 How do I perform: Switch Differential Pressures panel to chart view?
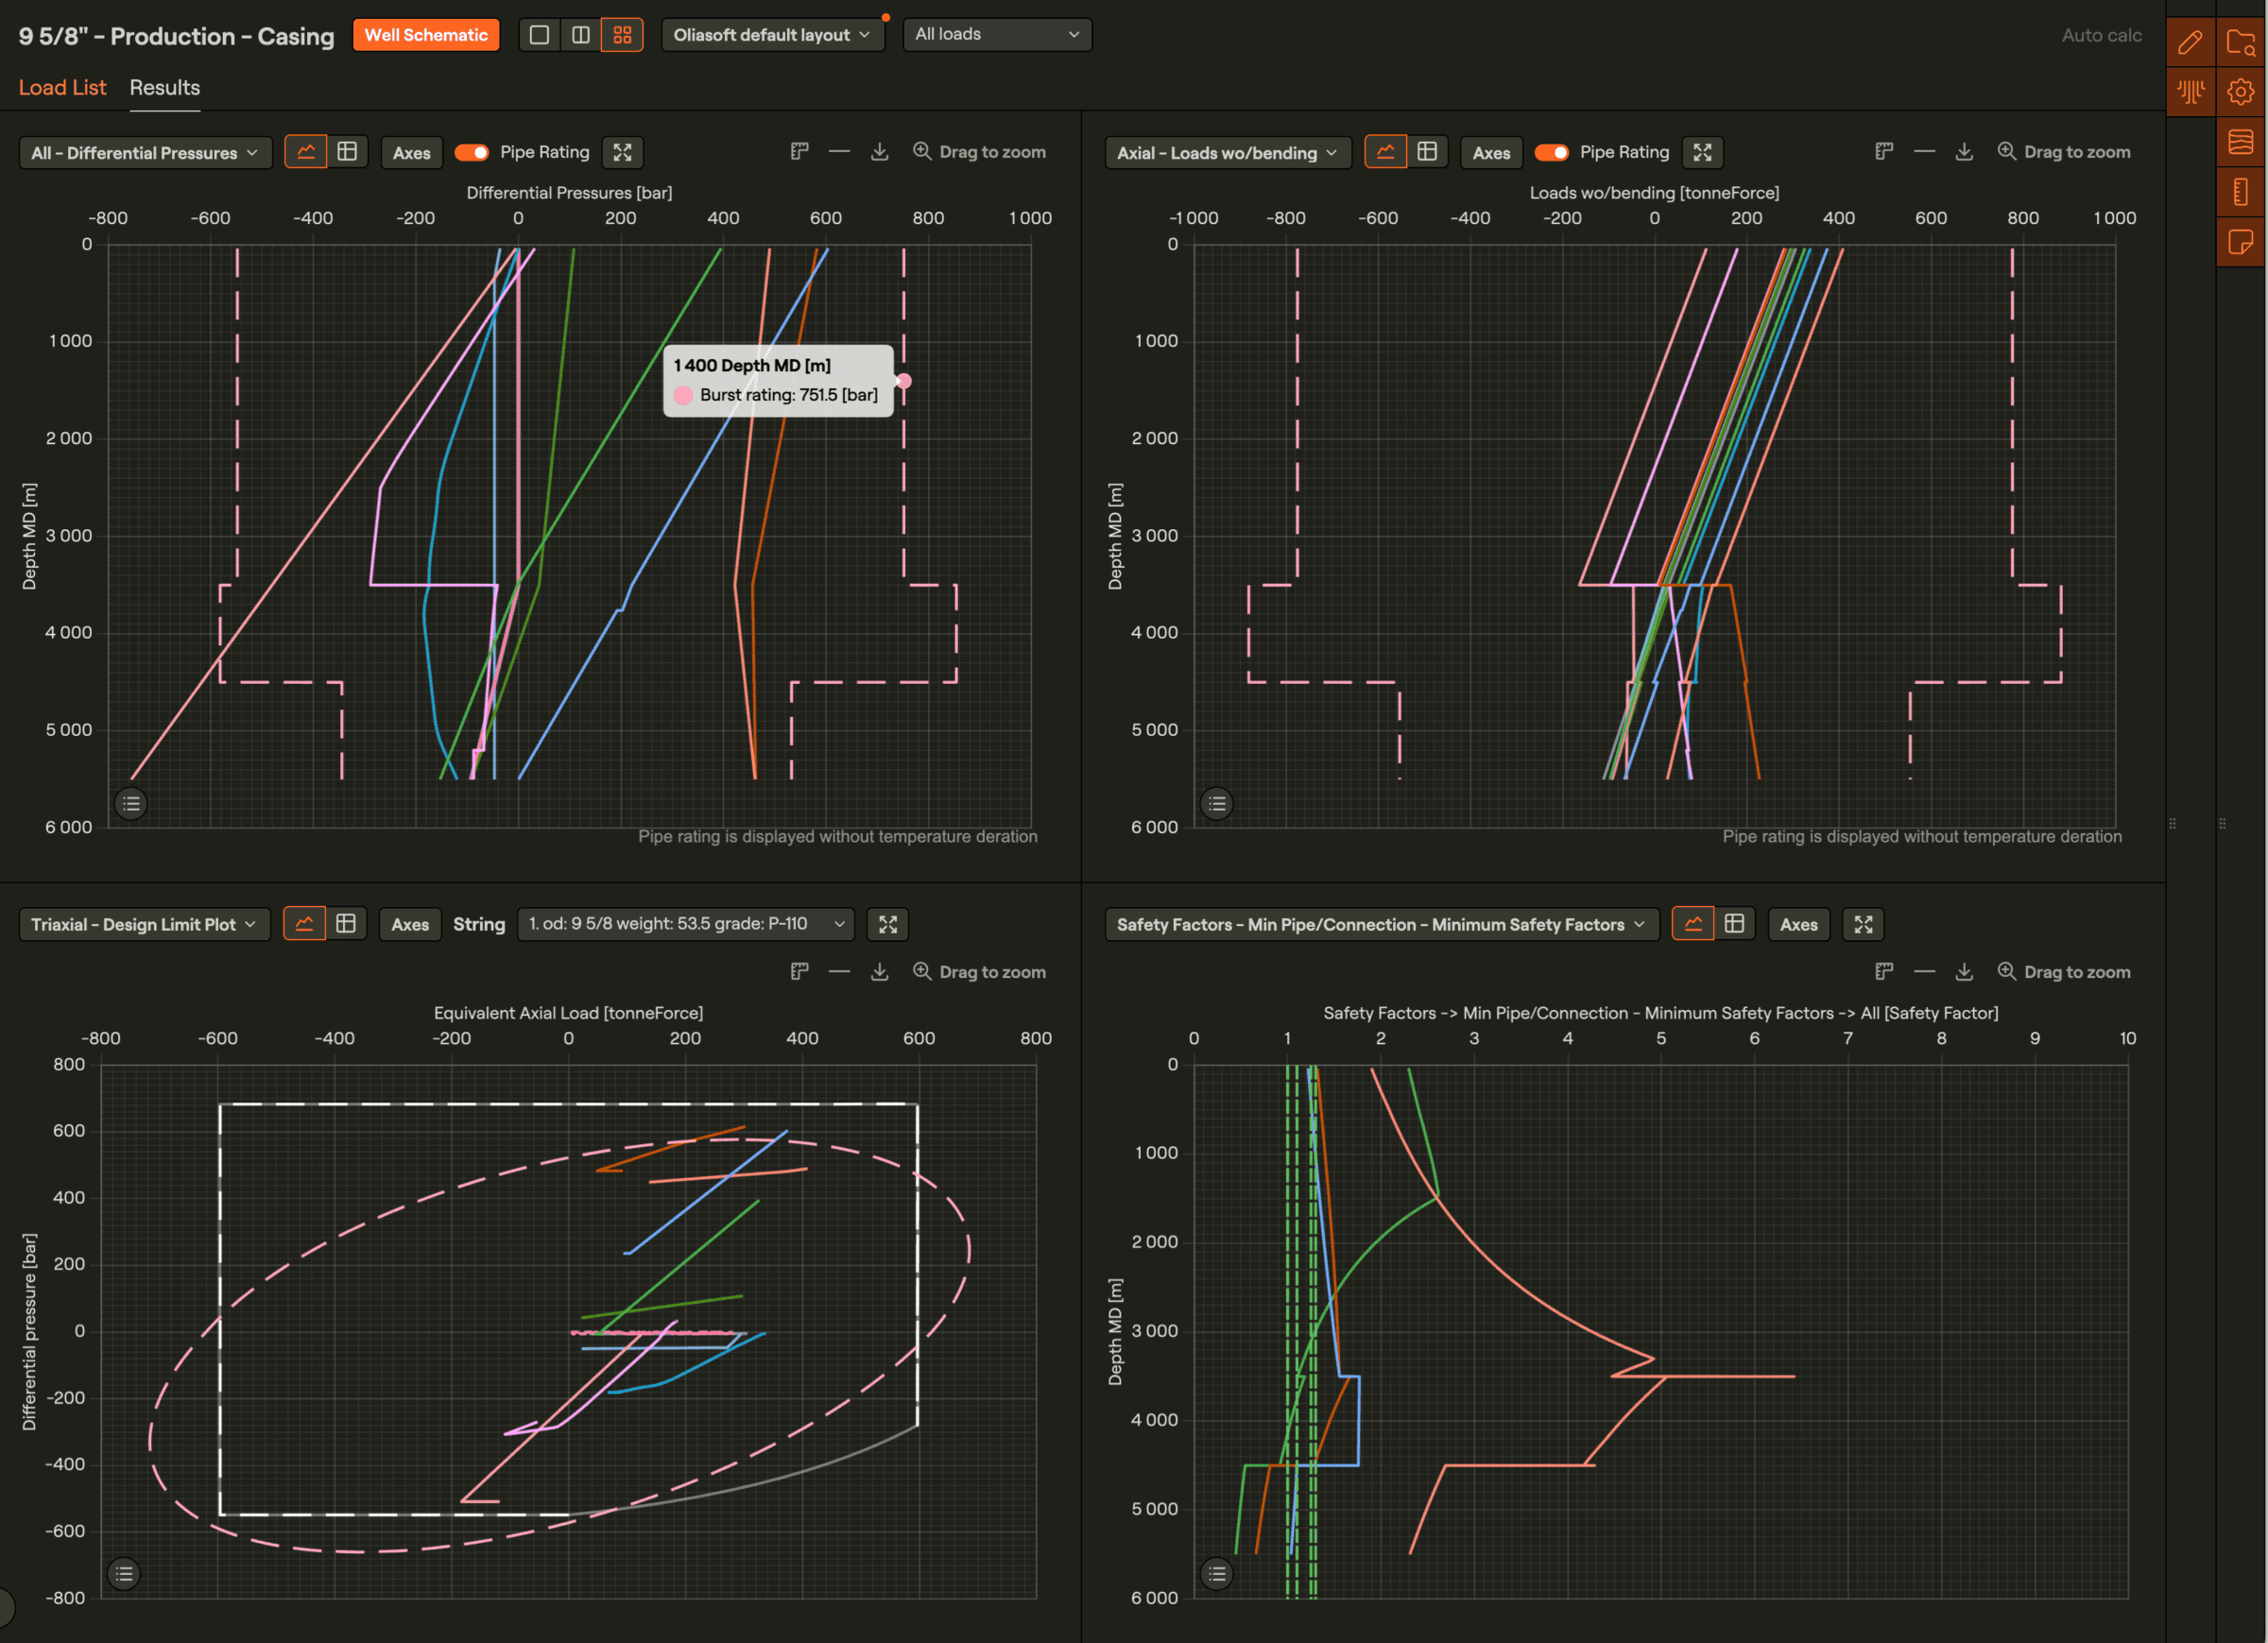tap(306, 152)
